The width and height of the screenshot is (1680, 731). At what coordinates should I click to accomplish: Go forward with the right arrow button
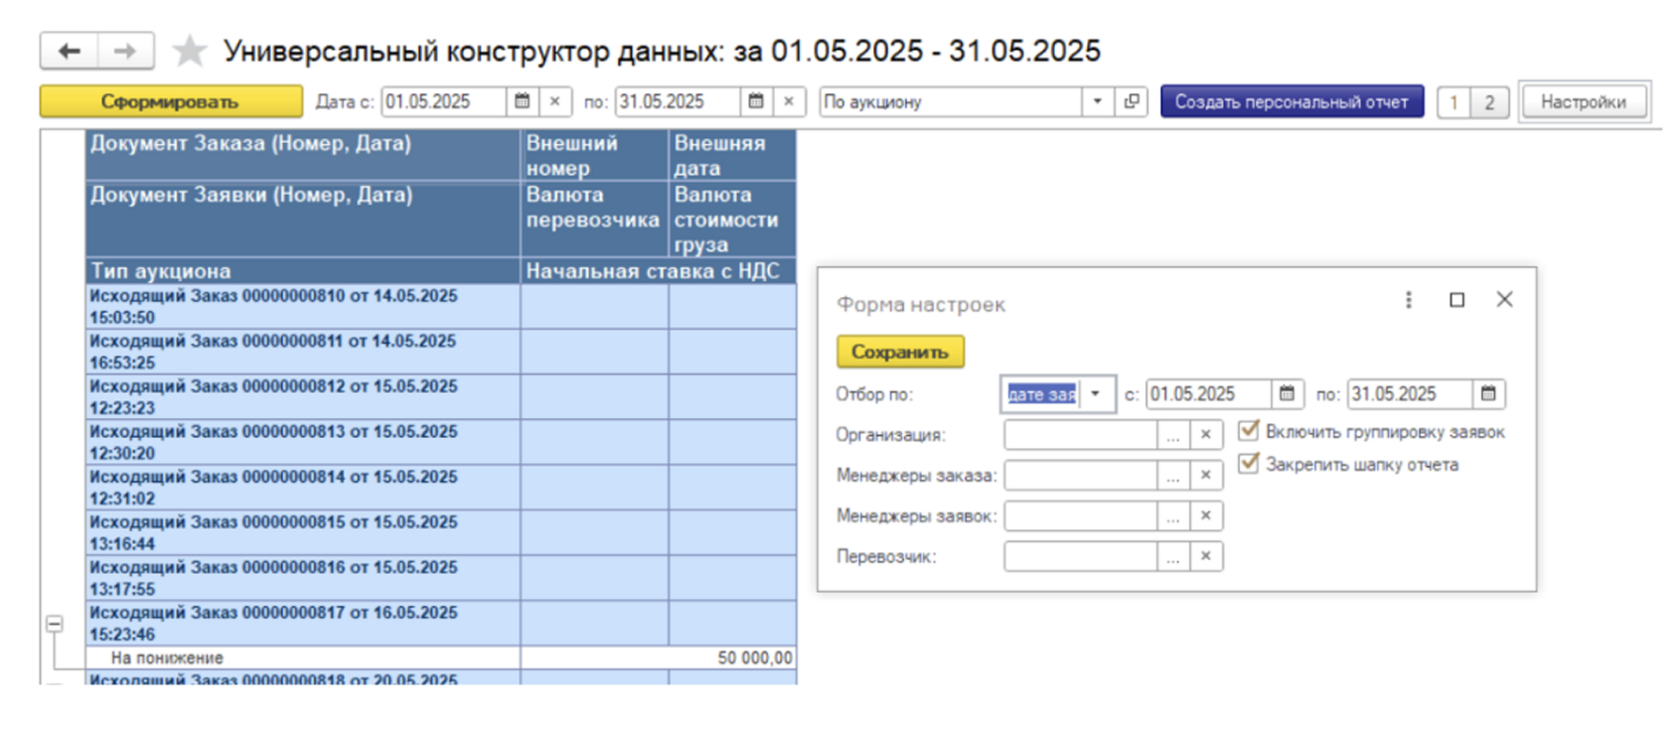[126, 51]
